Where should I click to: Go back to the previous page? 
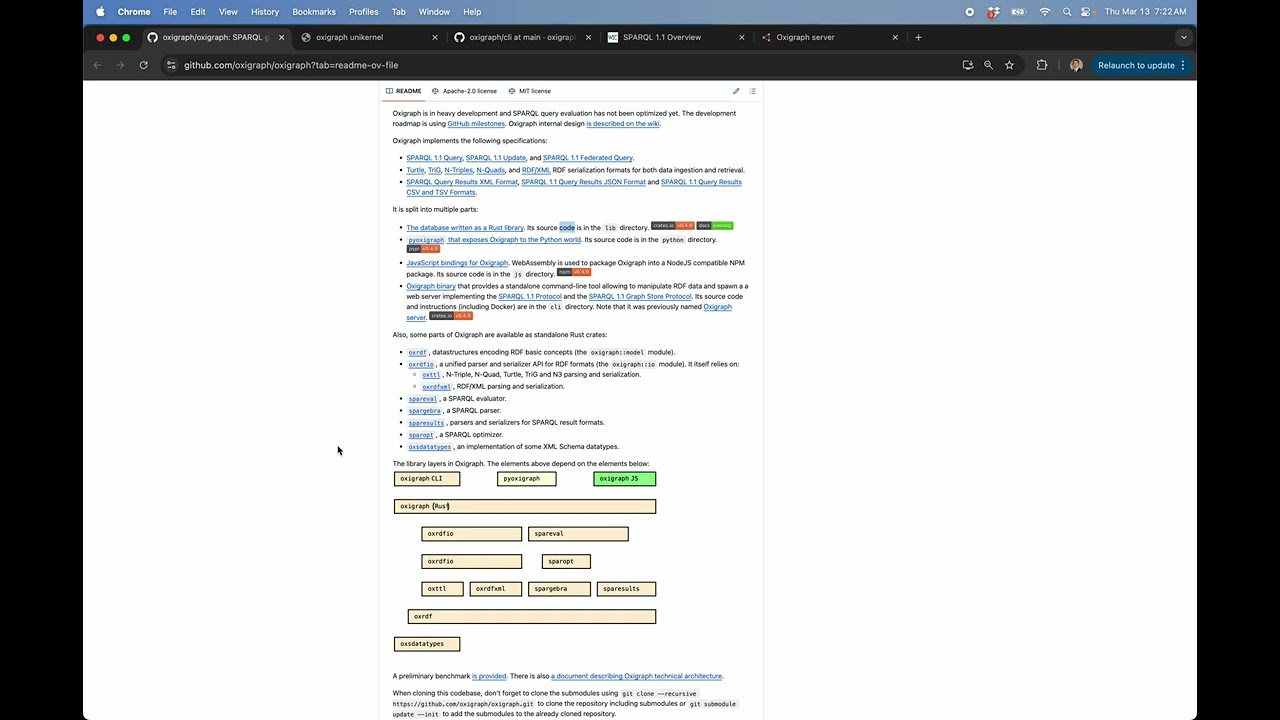[x=97, y=65]
